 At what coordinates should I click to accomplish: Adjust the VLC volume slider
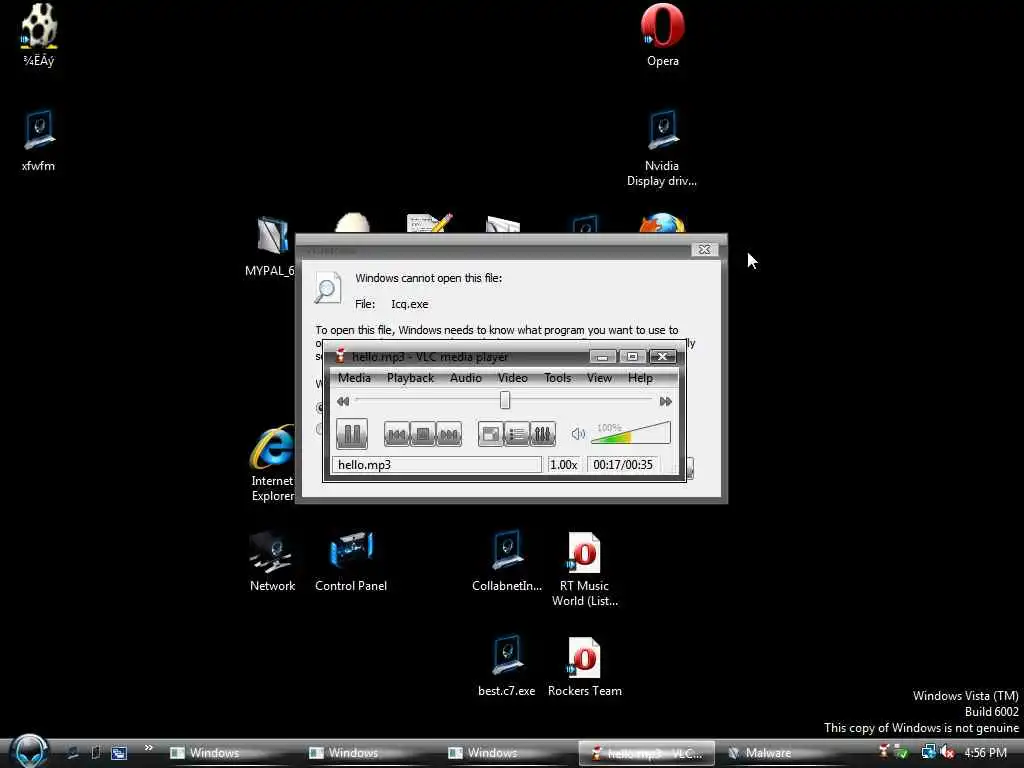click(x=630, y=433)
